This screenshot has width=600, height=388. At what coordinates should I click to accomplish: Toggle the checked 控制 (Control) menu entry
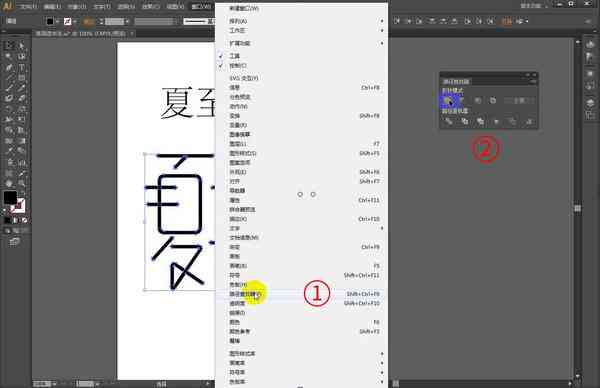pos(301,65)
